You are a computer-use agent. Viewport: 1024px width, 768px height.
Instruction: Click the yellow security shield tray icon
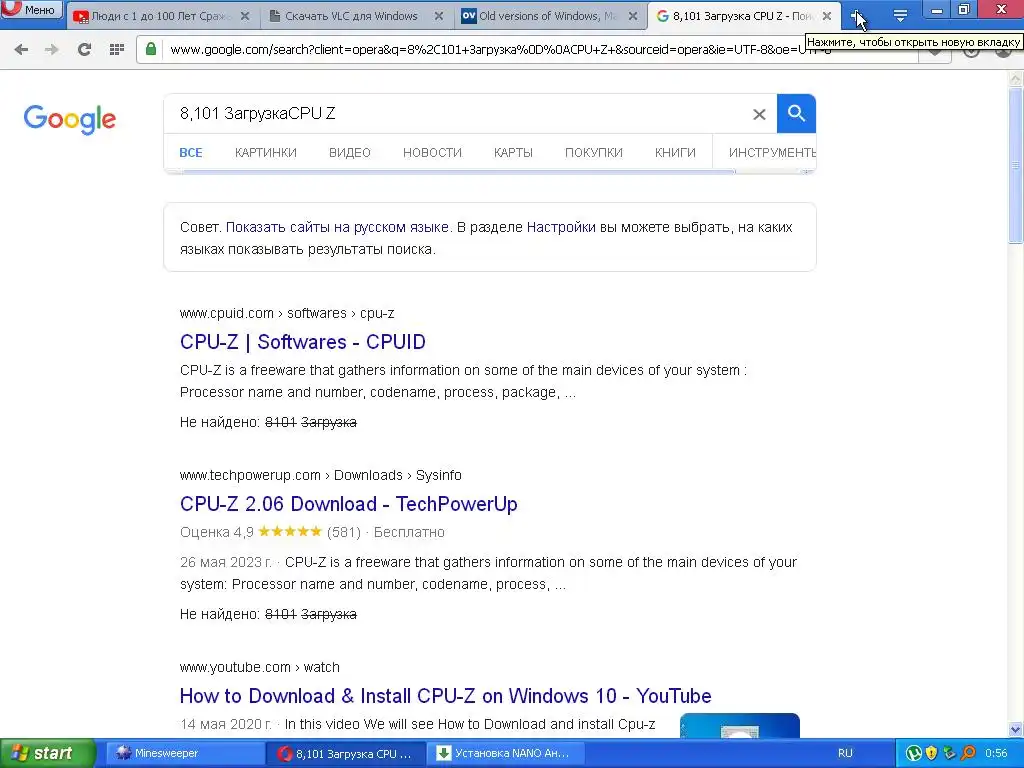(x=931, y=753)
